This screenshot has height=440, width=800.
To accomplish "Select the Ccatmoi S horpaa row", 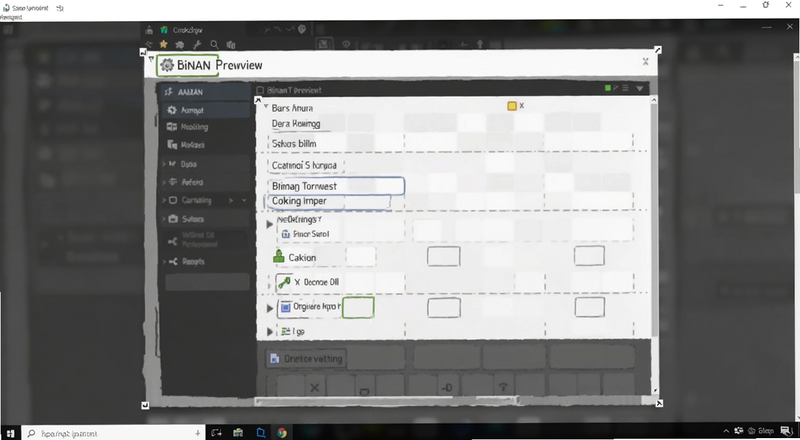I will point(304,165).
